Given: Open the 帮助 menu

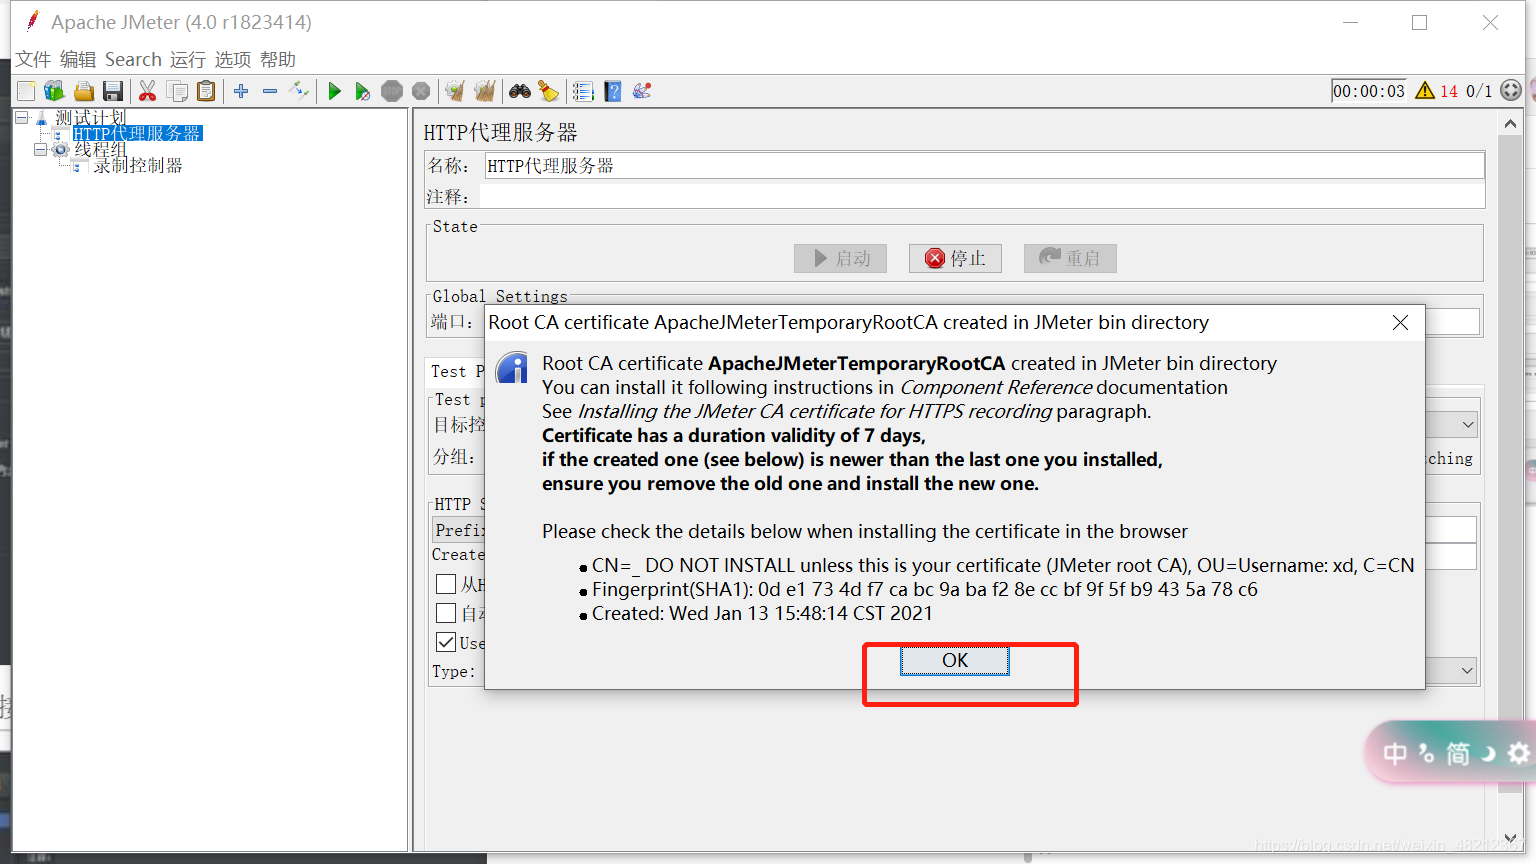Looking at the screenshot, I should [x=278, y=60].
